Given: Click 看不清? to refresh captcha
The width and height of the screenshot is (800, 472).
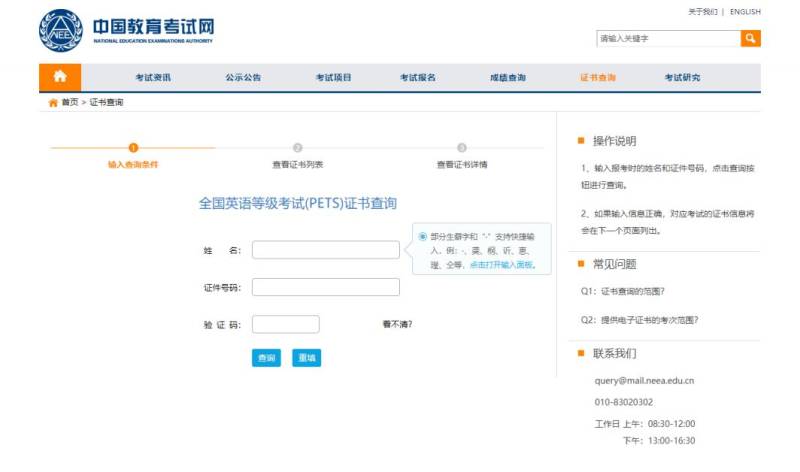Looking at the screenshot, I should 397,324.
